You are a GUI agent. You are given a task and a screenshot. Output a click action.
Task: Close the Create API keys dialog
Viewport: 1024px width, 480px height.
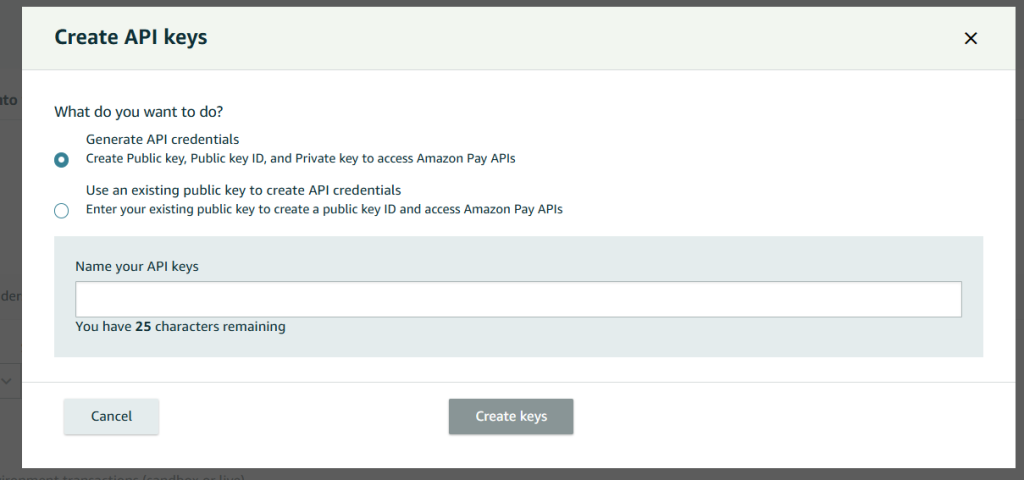[969, 38]
